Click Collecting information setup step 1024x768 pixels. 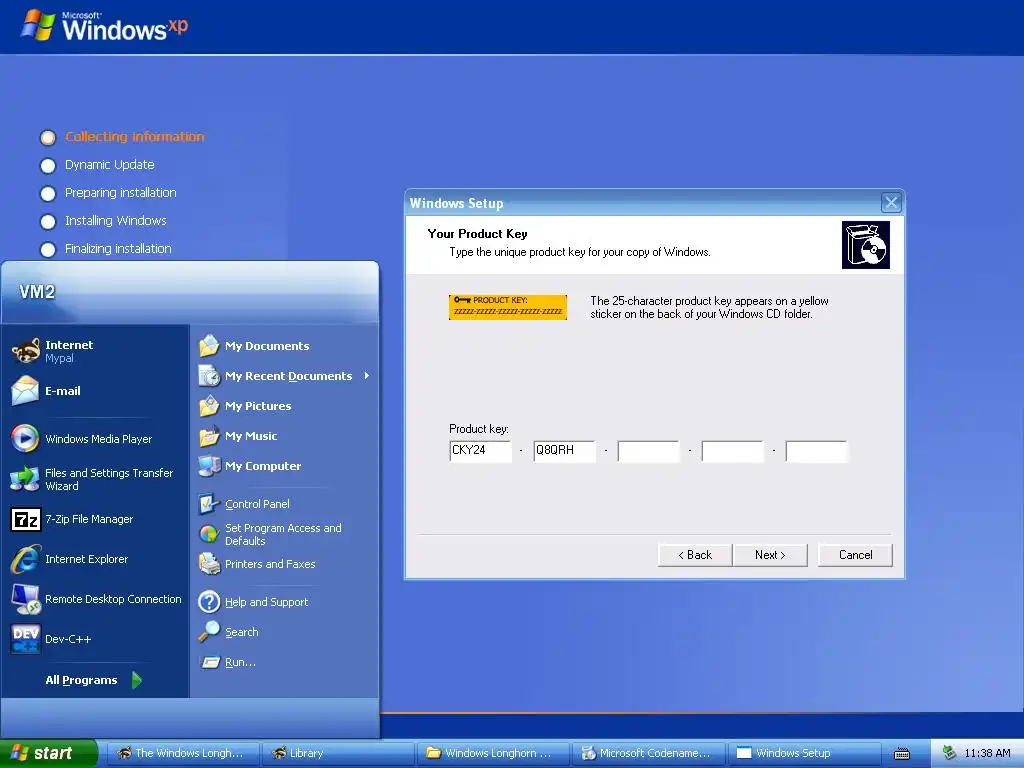point(135,136)
